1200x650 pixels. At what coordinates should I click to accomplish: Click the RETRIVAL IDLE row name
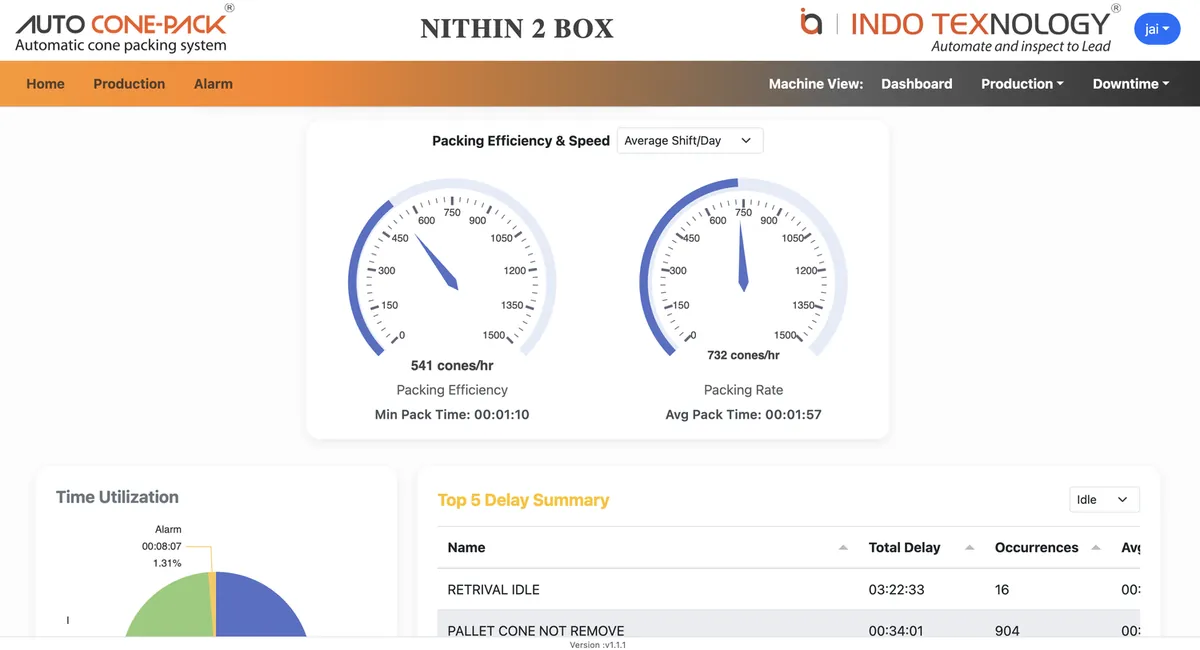click(493, 590)
